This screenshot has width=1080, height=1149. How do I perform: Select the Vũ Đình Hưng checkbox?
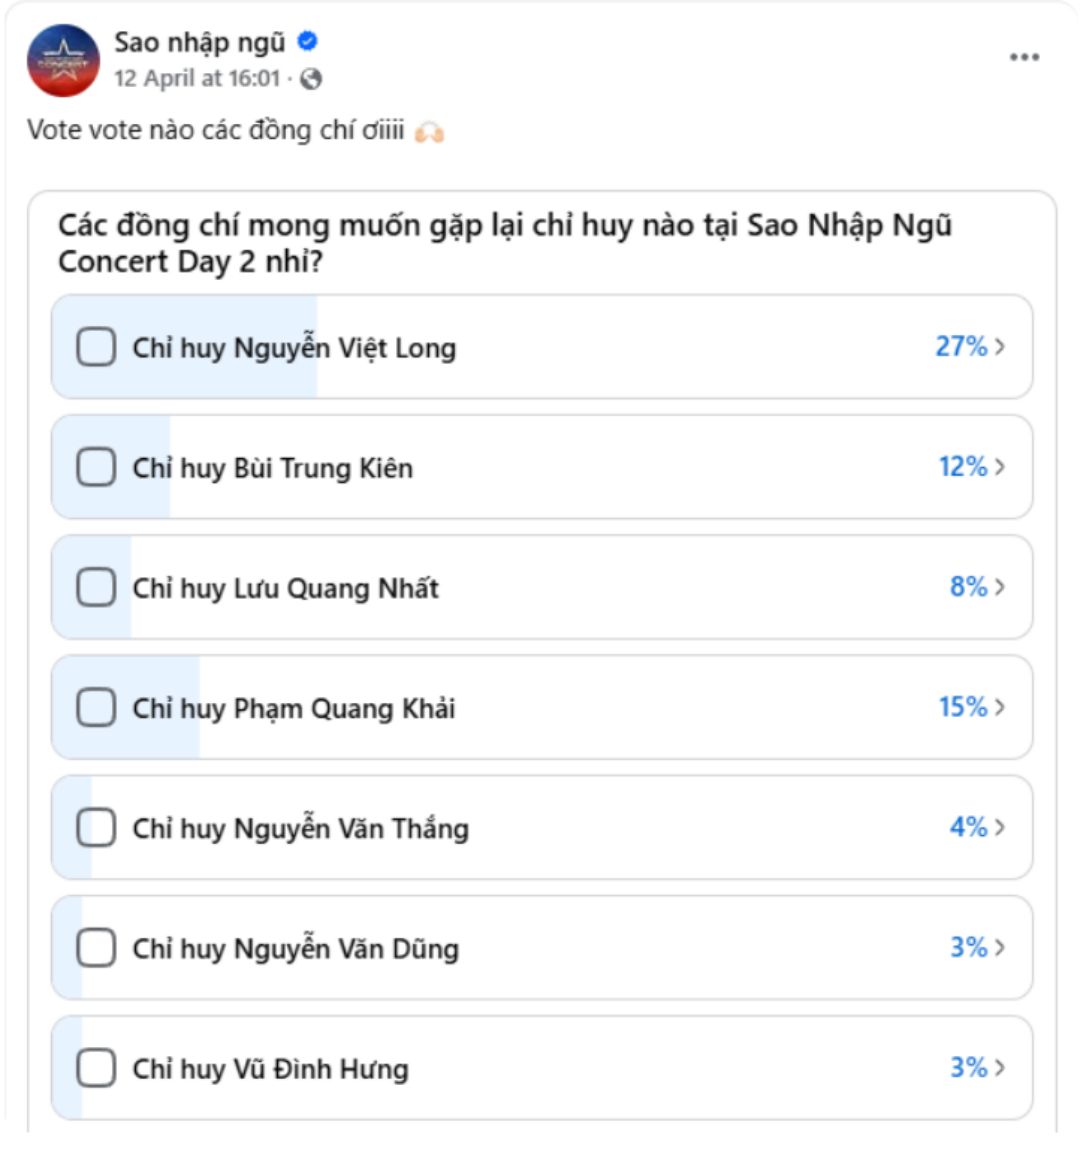coord(96,1067)
